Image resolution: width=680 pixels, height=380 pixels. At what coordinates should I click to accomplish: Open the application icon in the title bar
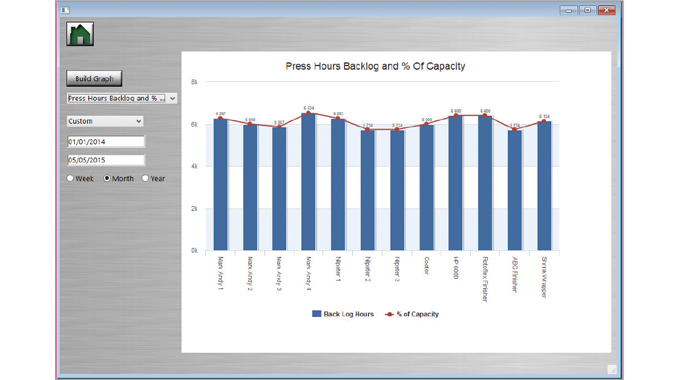click(x=65, y=10)
